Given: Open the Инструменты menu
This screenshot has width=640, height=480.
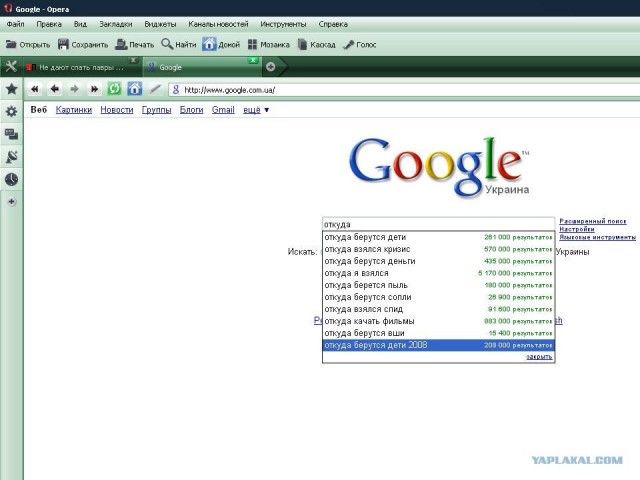Looking at the screenshot, I should [x=283, y=24].
